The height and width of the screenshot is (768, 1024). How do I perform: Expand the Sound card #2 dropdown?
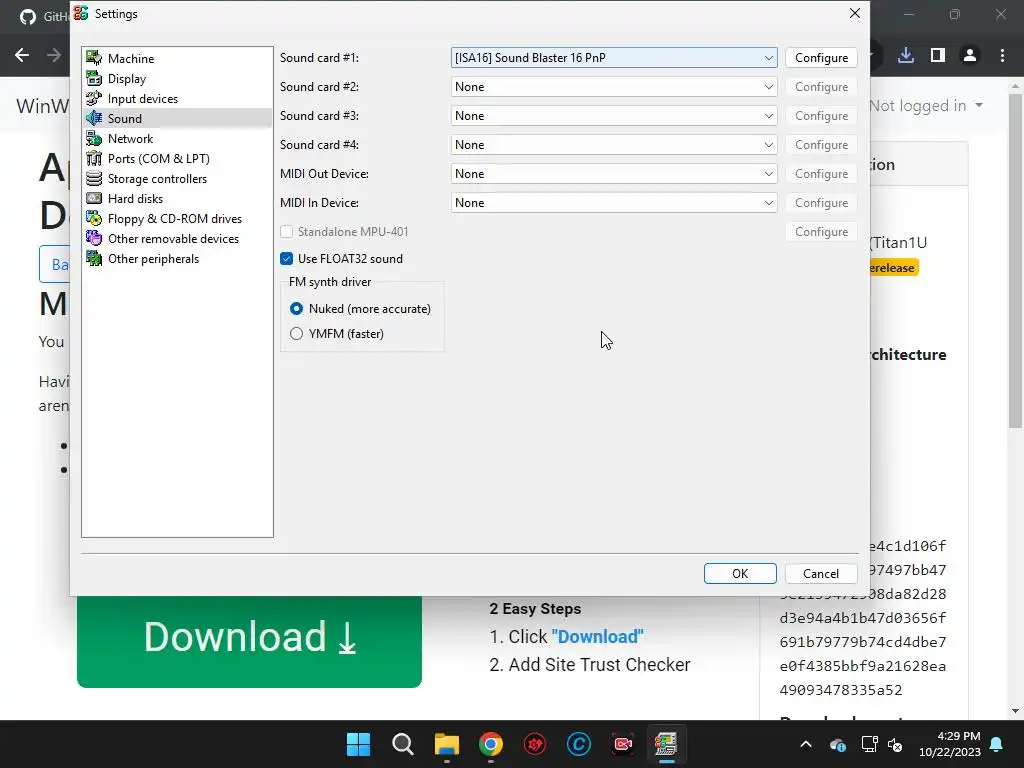tap(614, 87)
